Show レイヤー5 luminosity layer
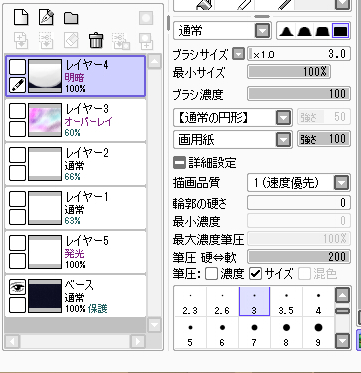361x373 pixels. 17,243
